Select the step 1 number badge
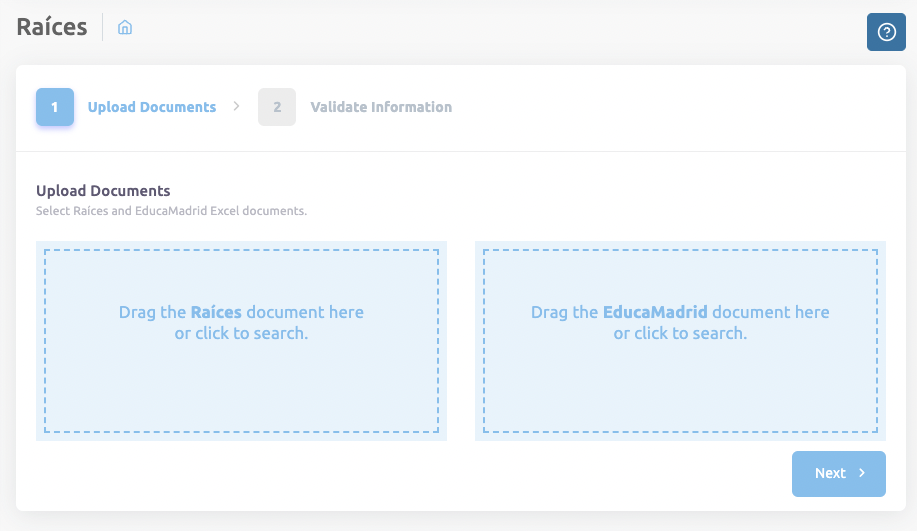This screenshot has height=531, width=917. 55,107
